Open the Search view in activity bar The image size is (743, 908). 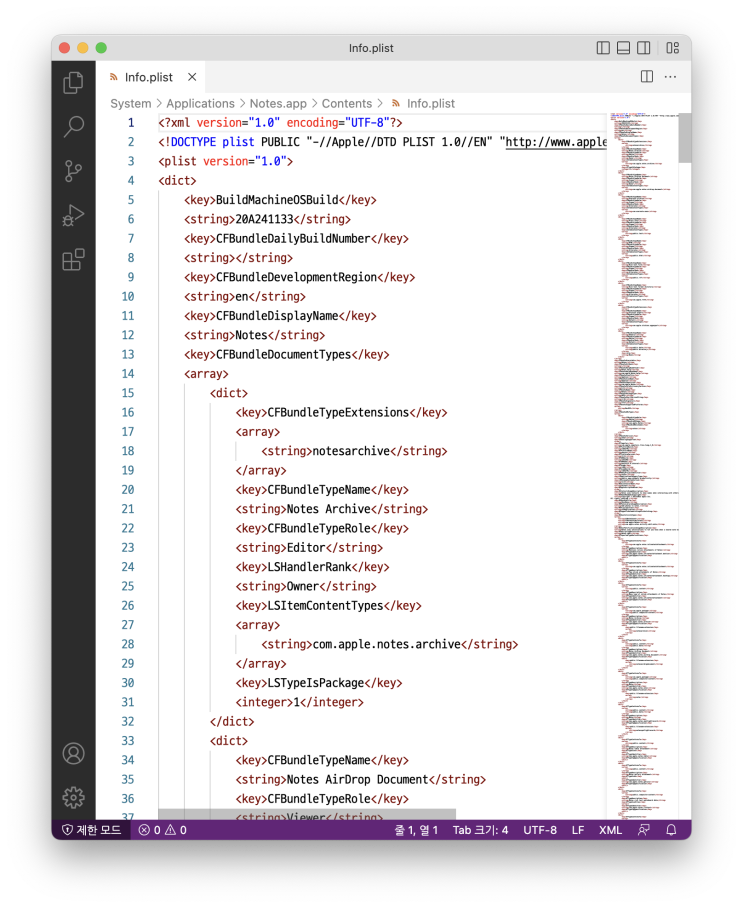(73, 127)
